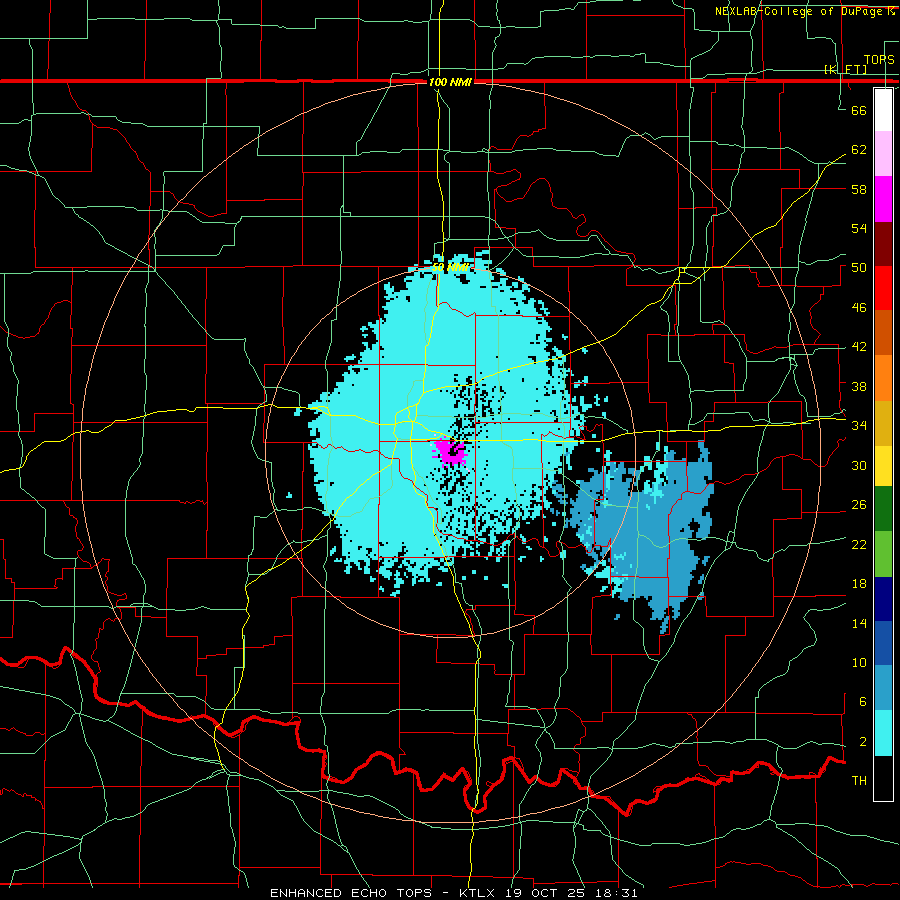Click the white swatch in the tops legend
Viewport: 900px width, 900px height.
(883, 110)
